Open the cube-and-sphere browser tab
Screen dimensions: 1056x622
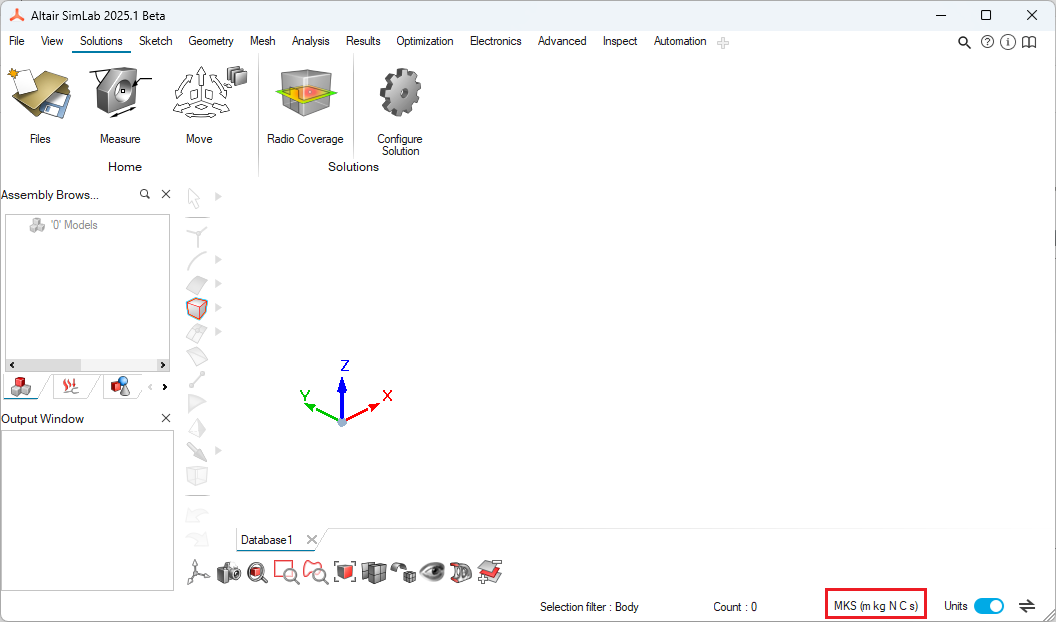121,386
